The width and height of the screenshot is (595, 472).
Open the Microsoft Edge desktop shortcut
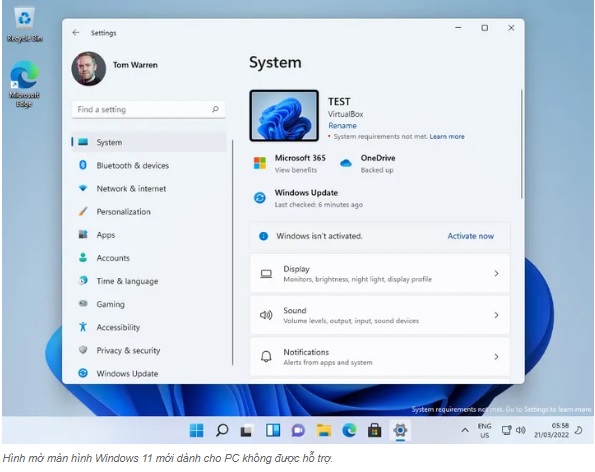click(24, 84)
